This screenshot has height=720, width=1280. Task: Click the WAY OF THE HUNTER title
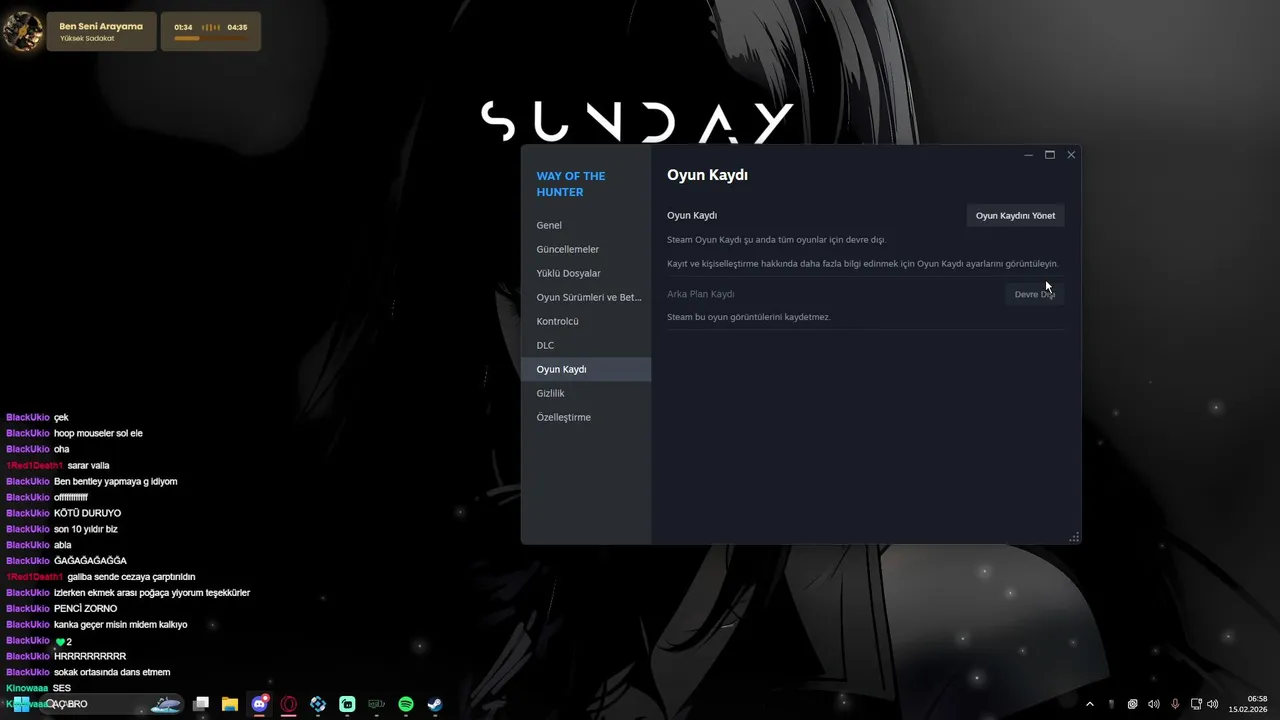pos(571,184)
